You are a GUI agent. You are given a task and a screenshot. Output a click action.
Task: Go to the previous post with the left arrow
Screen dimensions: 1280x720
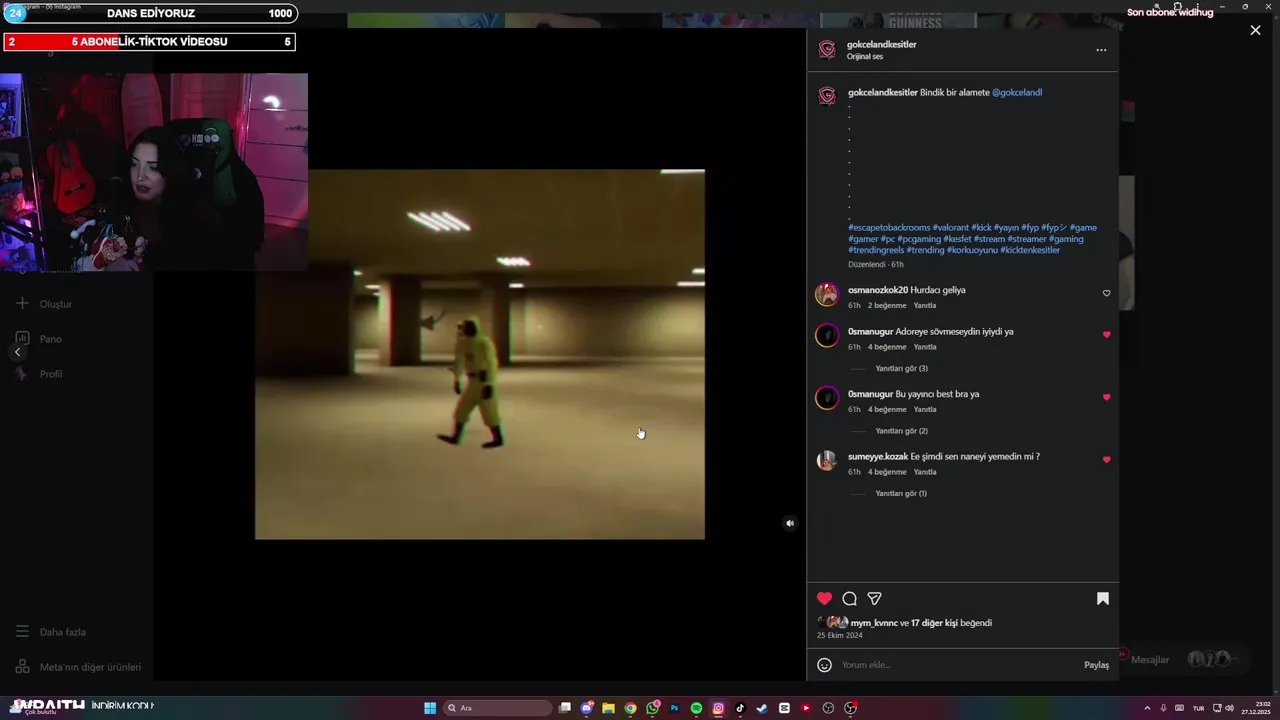click(17, 352)
